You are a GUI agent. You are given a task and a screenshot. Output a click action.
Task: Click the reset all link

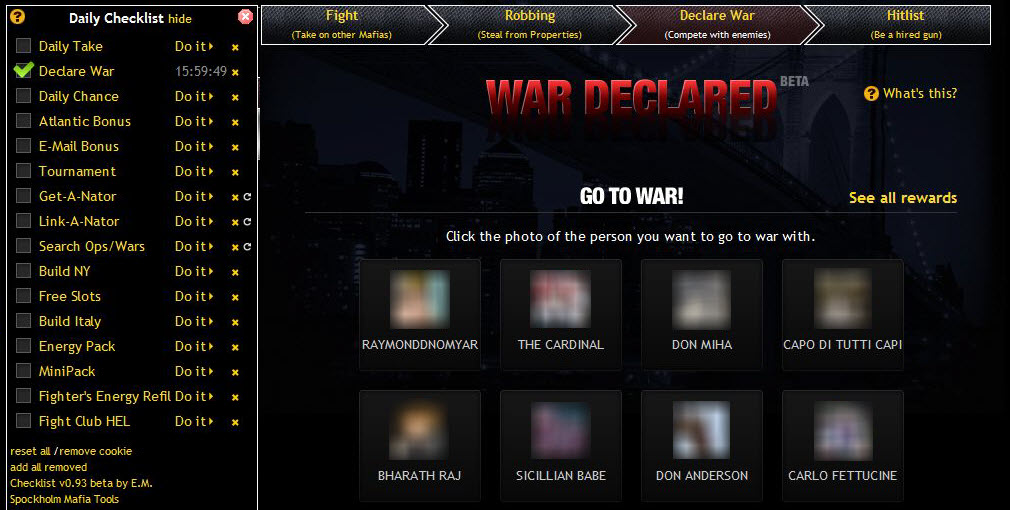coord(30,451)
